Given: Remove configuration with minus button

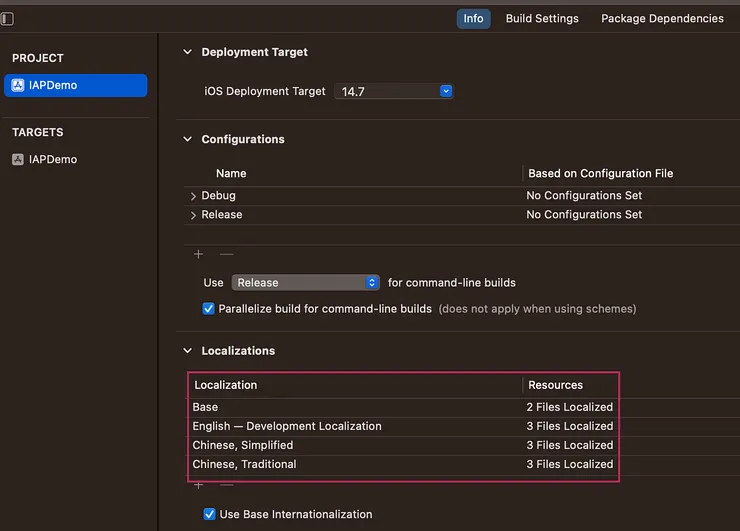Looking at the screenshot, I should coord(226,254).
